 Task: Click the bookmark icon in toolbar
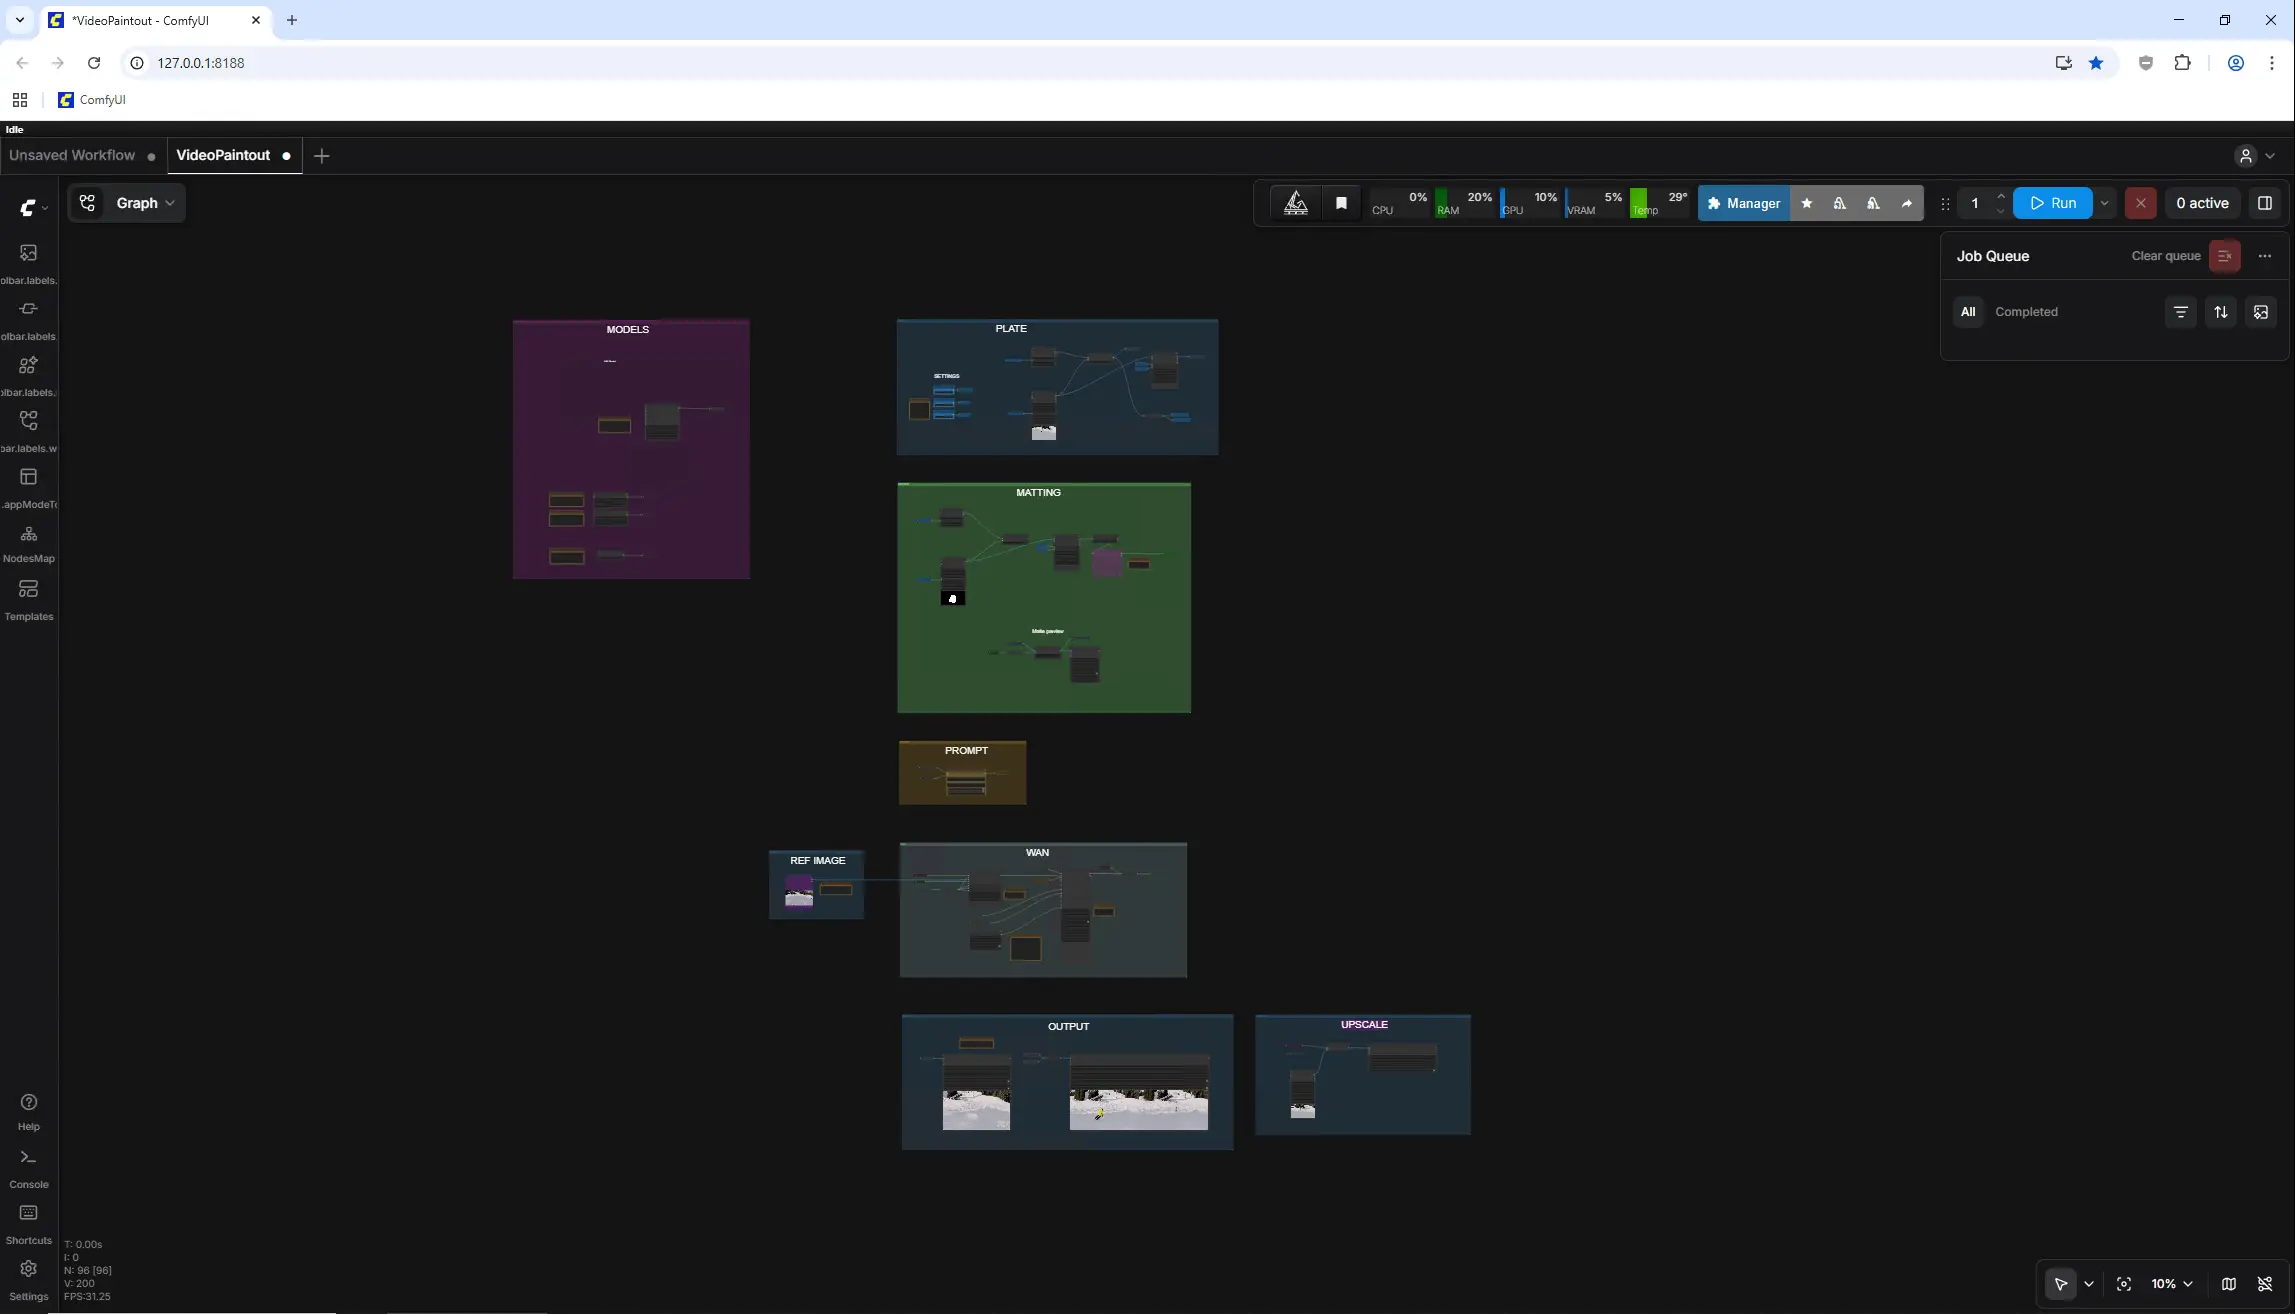[x=1341, y=203]
